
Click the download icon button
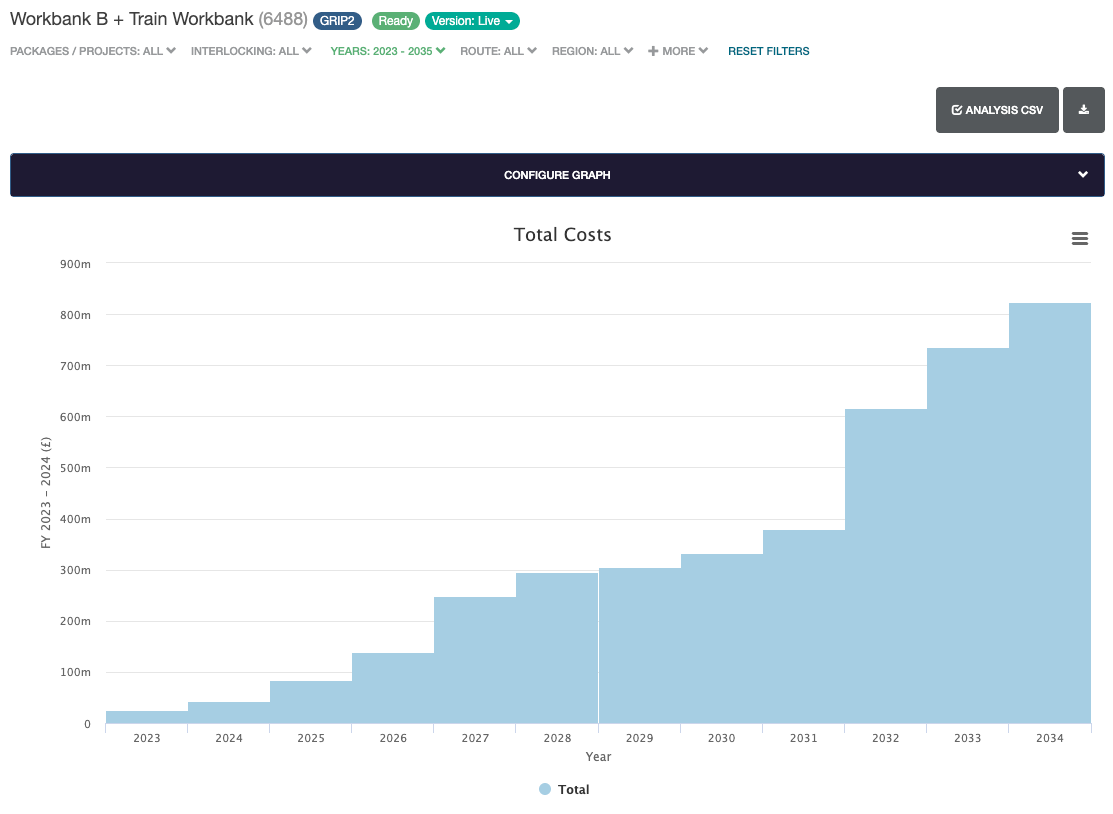(1083, 110)
